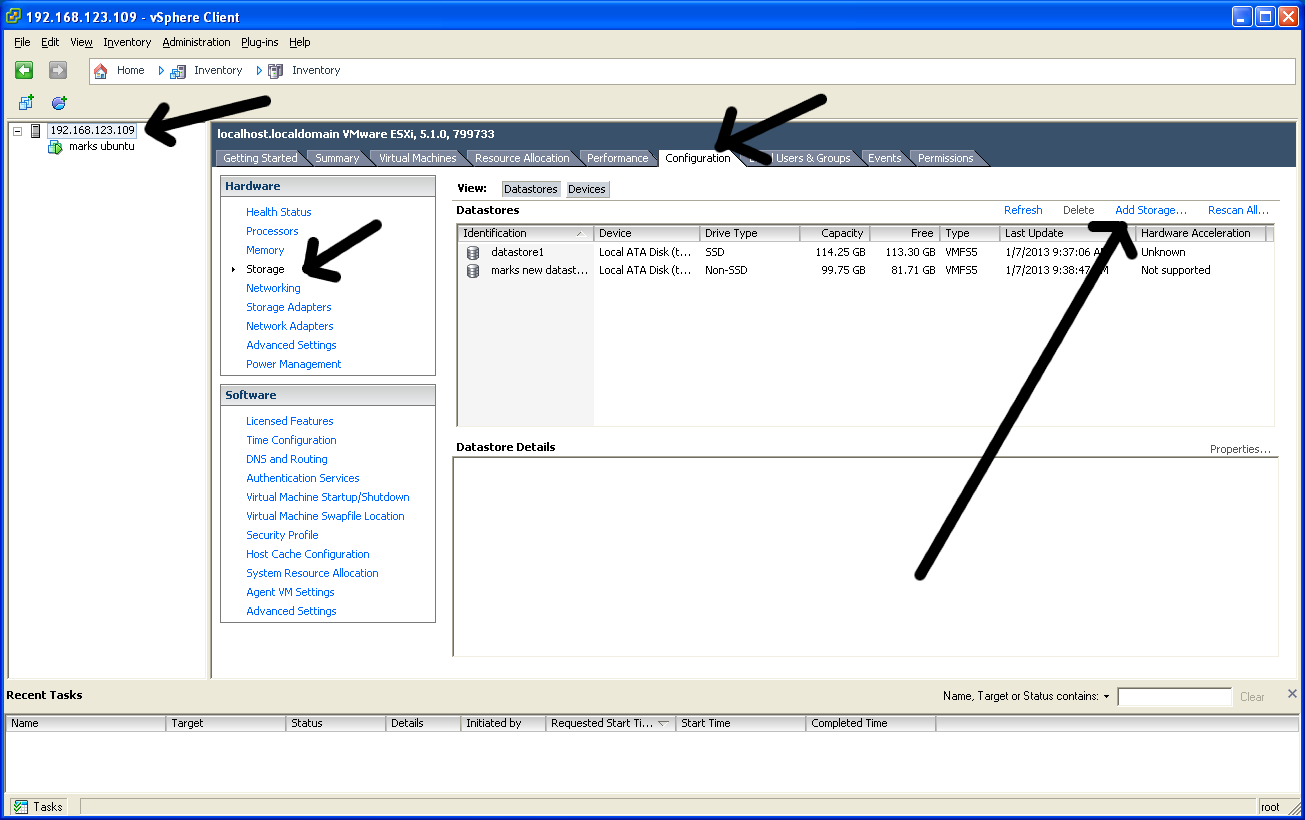
Task: Open DNS and Routing link
Action: click(x=287, y=459)
